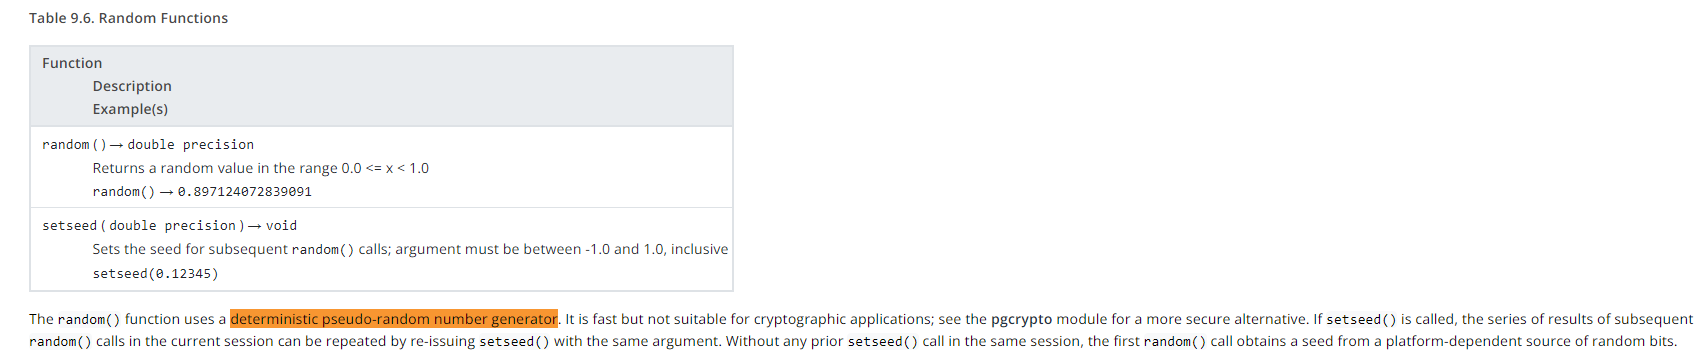Click the "Table 9.6. Random Functions" caption
Image resolution: width=1706 pixels, height=363 pixels.
coord(128,18)
